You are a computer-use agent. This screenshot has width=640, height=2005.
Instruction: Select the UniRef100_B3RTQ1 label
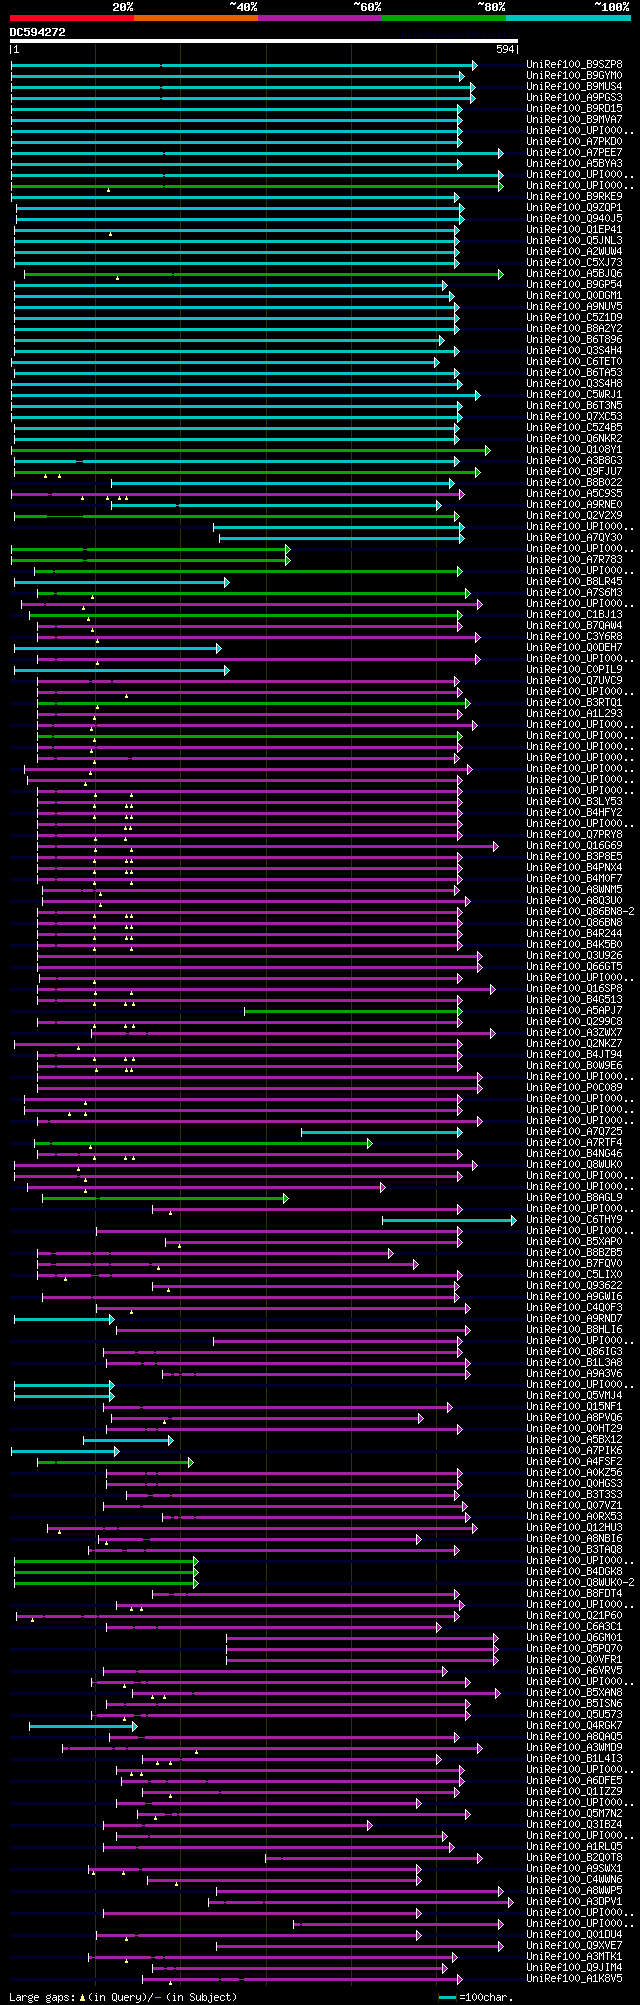tap(574, 703)
